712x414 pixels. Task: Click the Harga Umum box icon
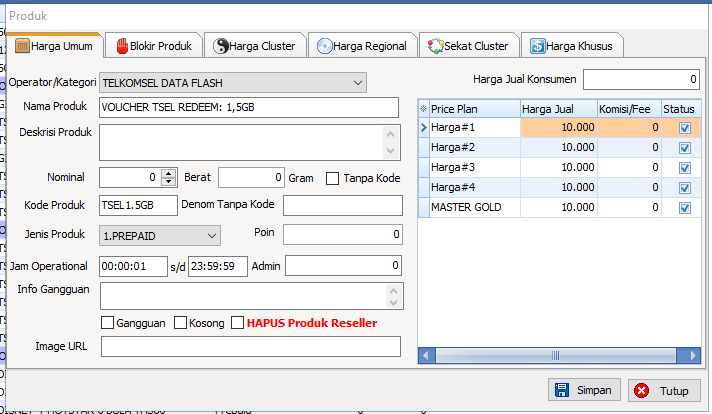pos(22,46)
